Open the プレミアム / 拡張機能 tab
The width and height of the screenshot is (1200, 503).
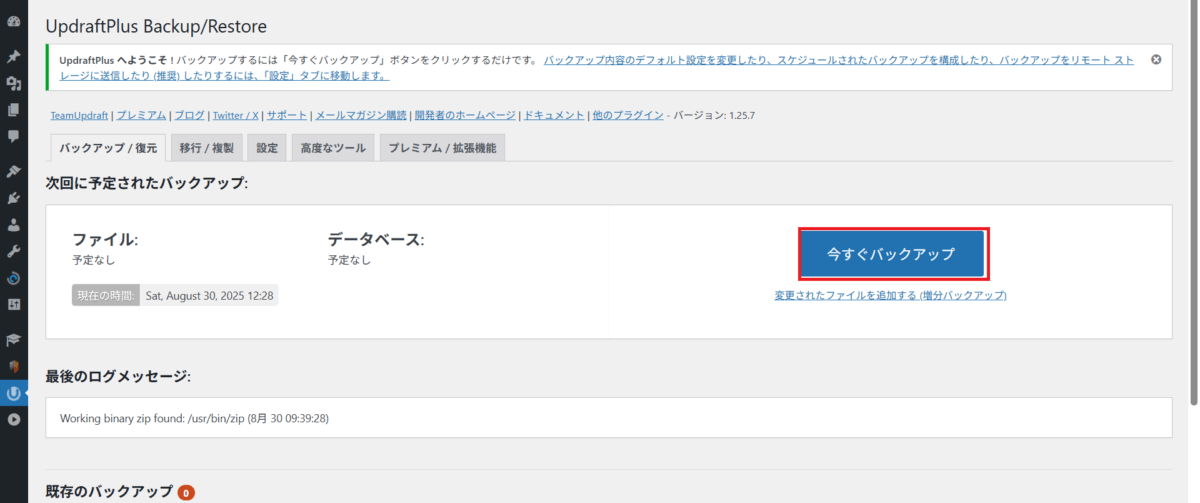442,148
